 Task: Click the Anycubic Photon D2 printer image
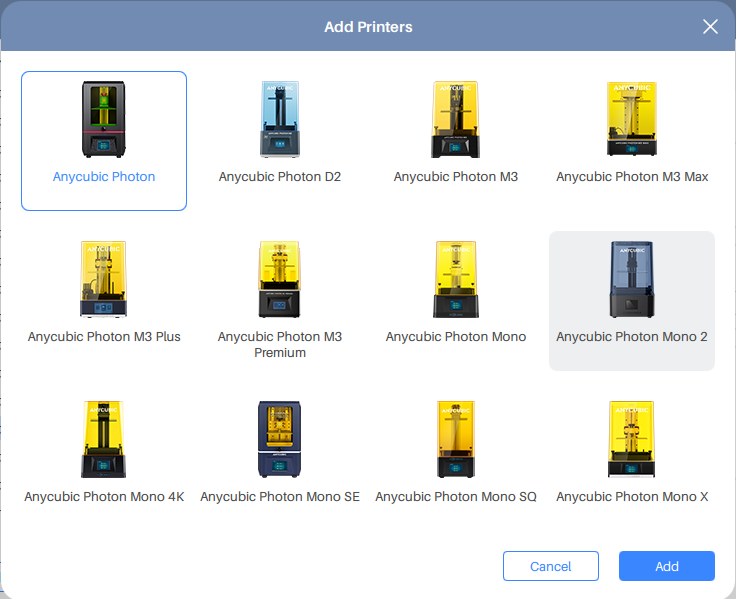pos(280,119)
